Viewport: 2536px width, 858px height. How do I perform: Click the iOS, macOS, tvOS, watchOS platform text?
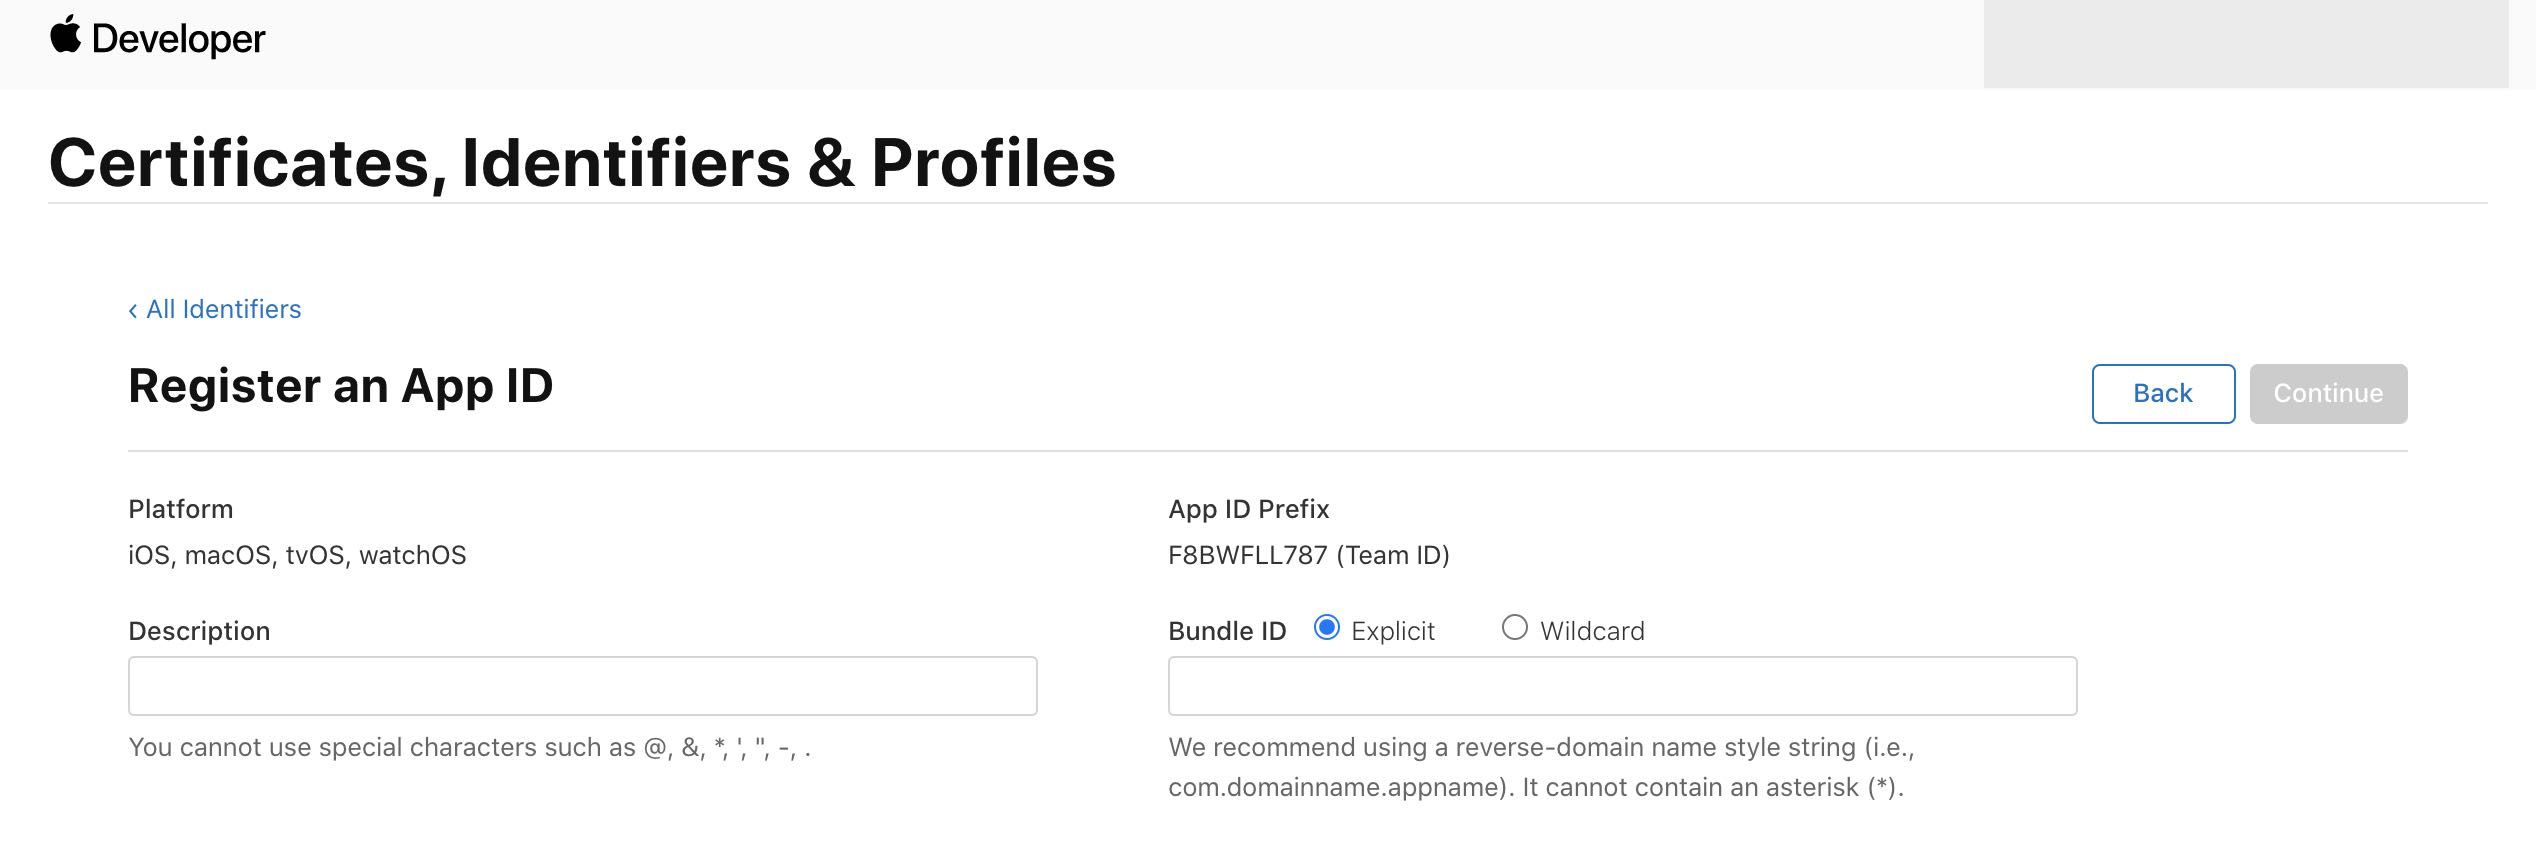pyautogui.click(x=297, y=555)
